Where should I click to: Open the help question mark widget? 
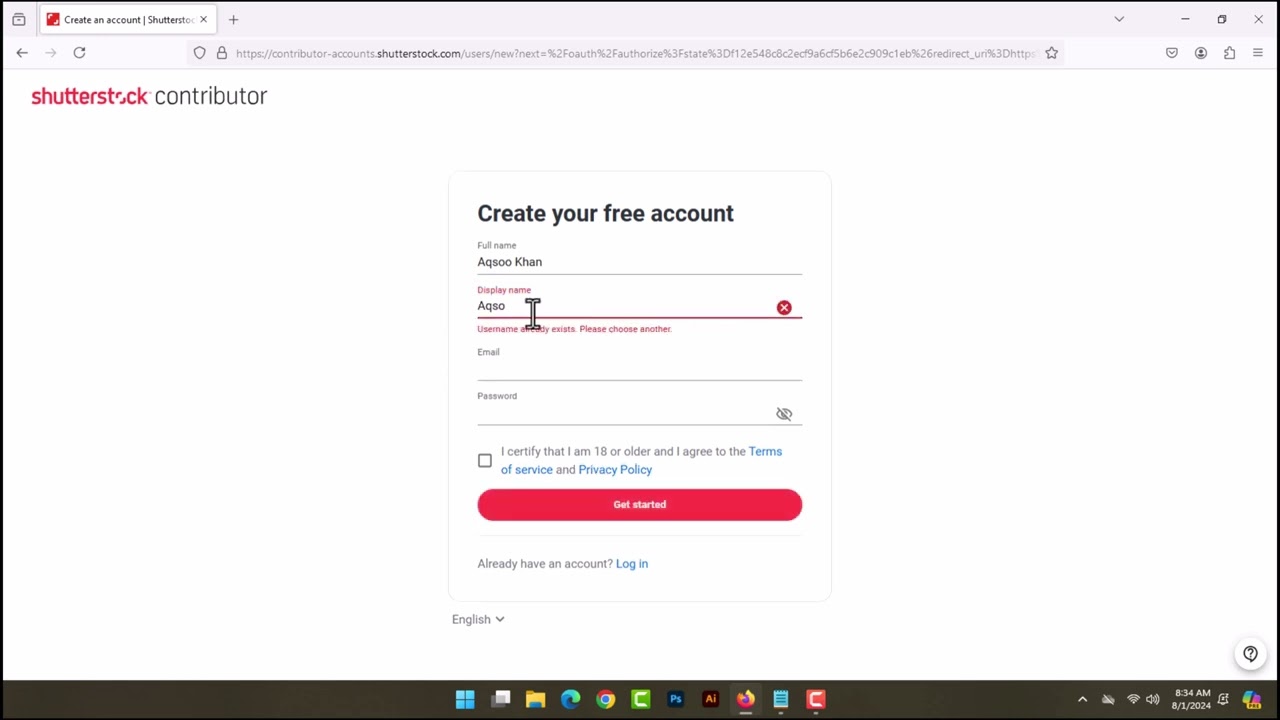pyautogui.click(x=1250, y=654)
